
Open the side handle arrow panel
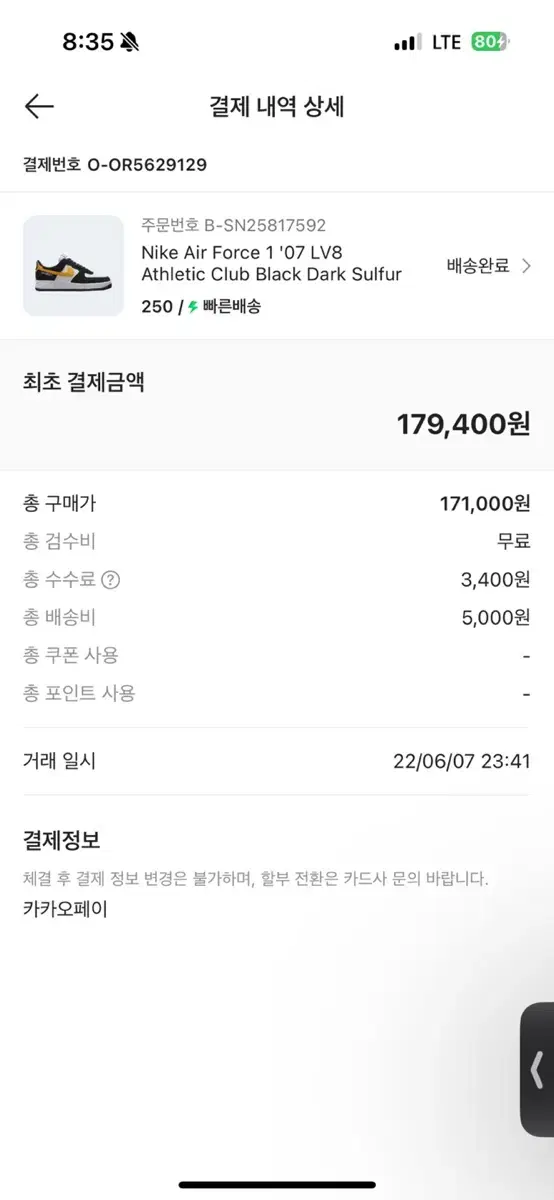point(537,1069)
